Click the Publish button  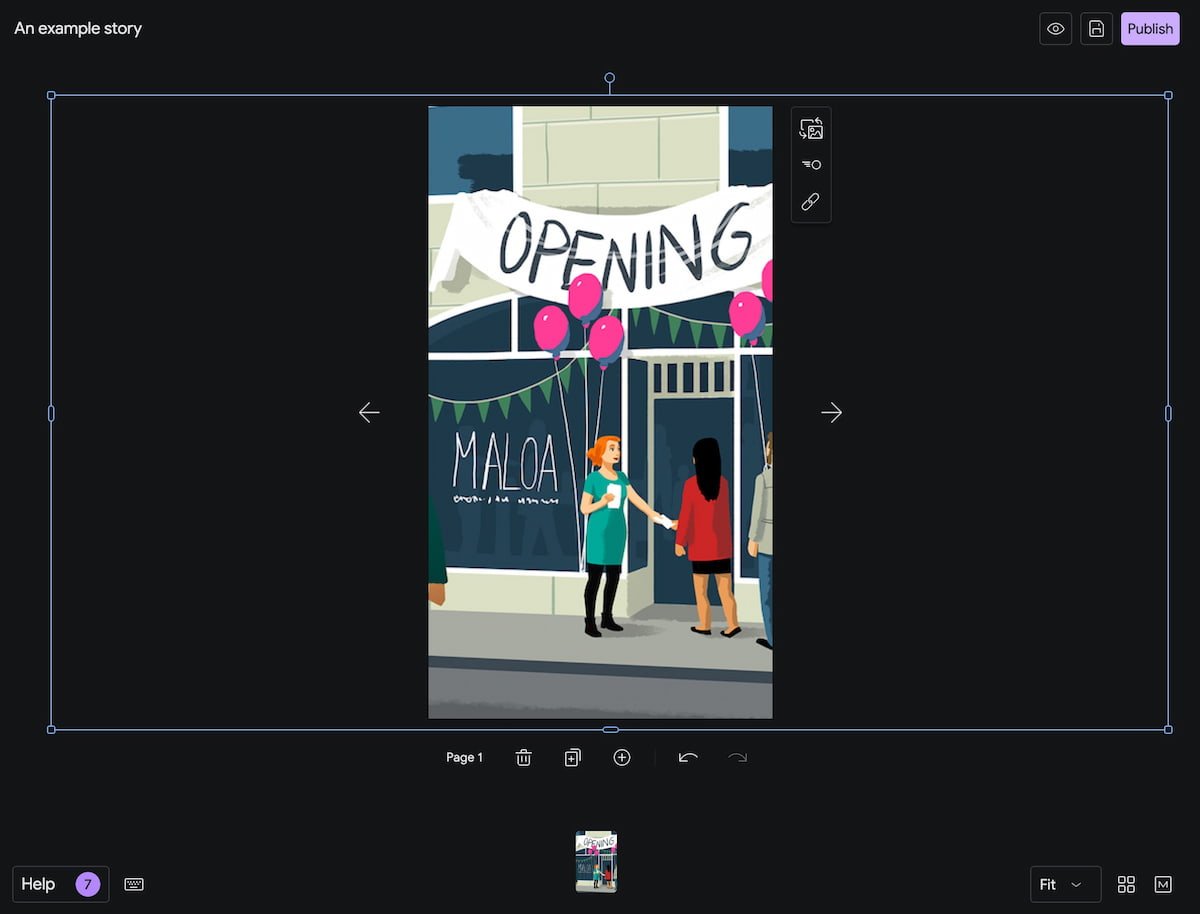(1150, 29)
